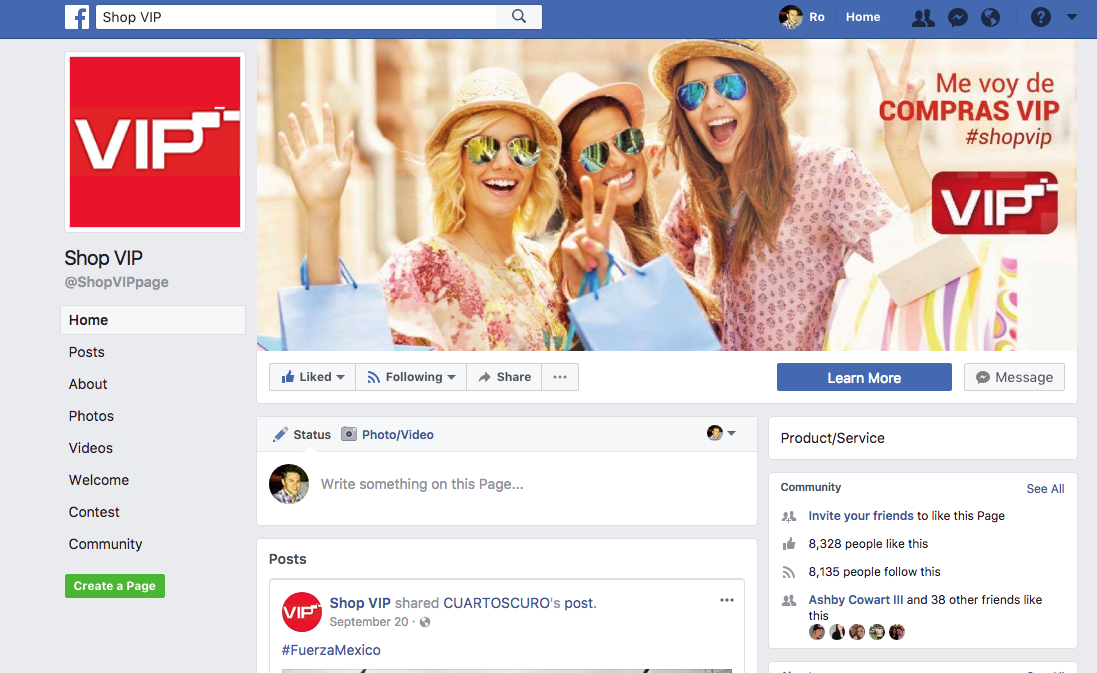Open the three-dot more options button under cover
1097x673 pixels.
pyautogui.click(x=560, y=377)
